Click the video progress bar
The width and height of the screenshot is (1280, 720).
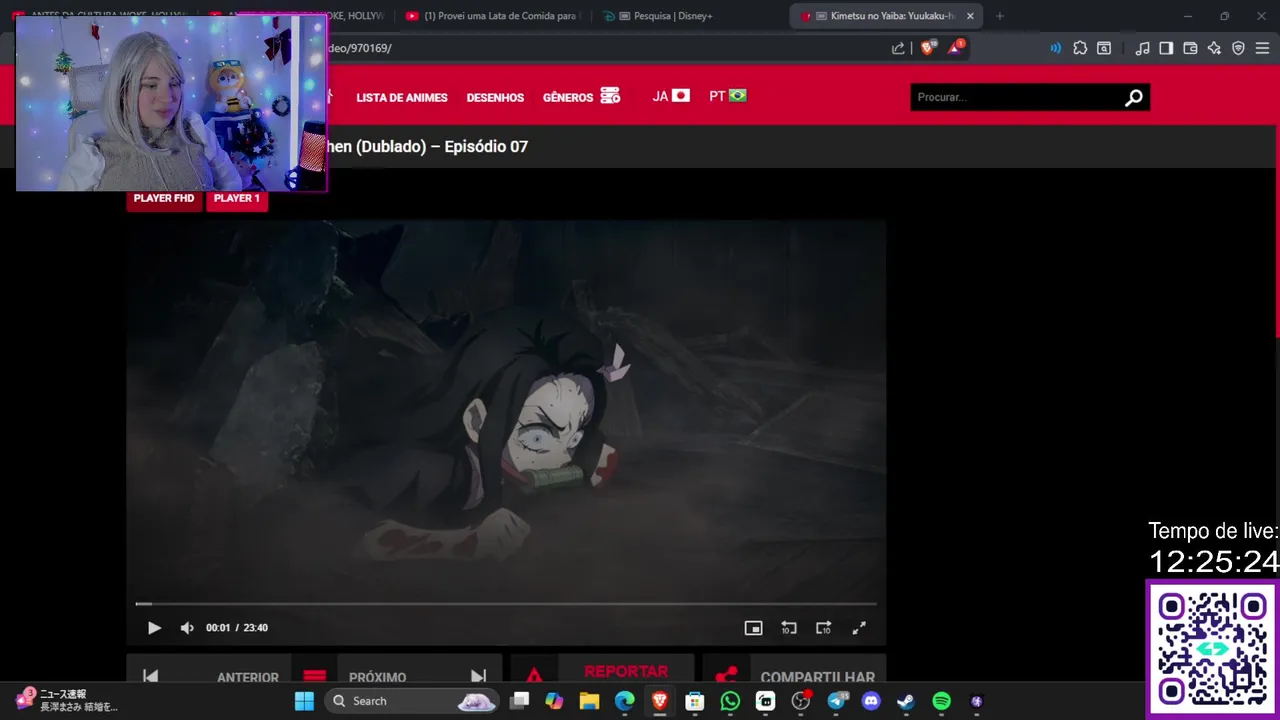(506, 604)
